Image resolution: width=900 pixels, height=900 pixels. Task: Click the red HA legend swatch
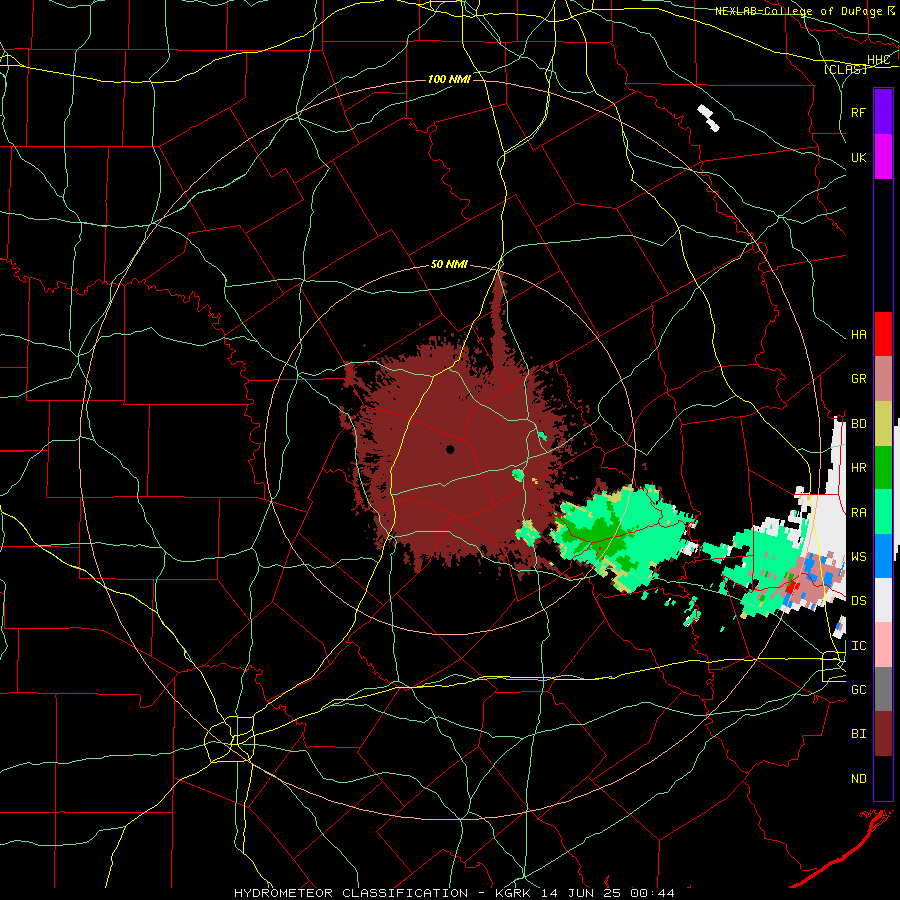tap(883, 334)
